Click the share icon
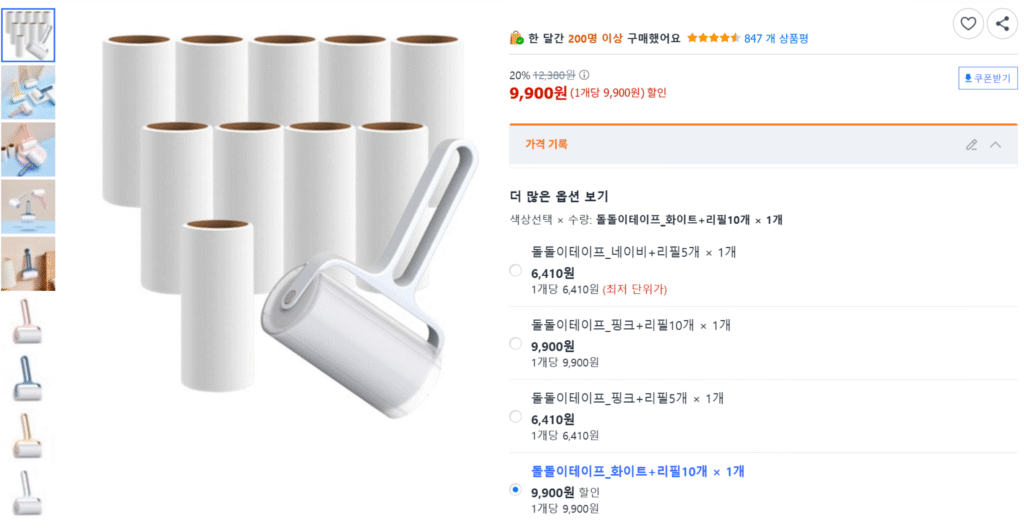The image size is (1024, 532). coord(1002,24)
